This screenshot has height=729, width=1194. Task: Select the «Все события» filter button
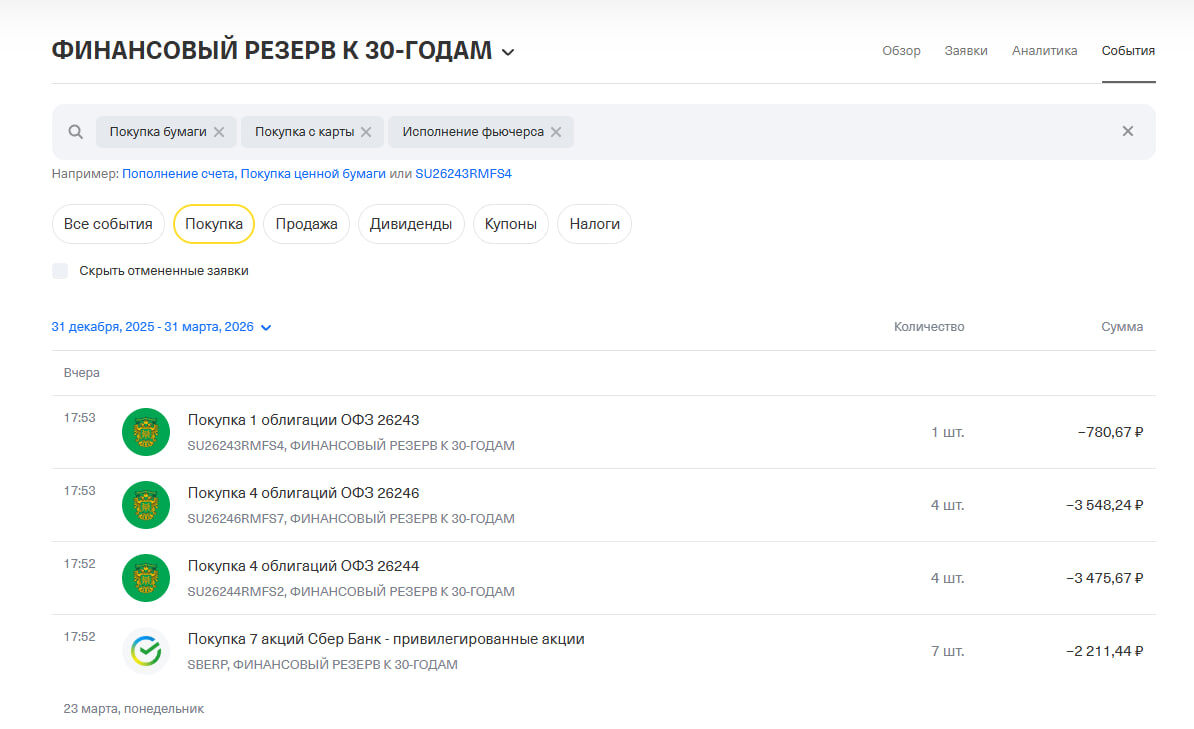[x=108, y=224]
